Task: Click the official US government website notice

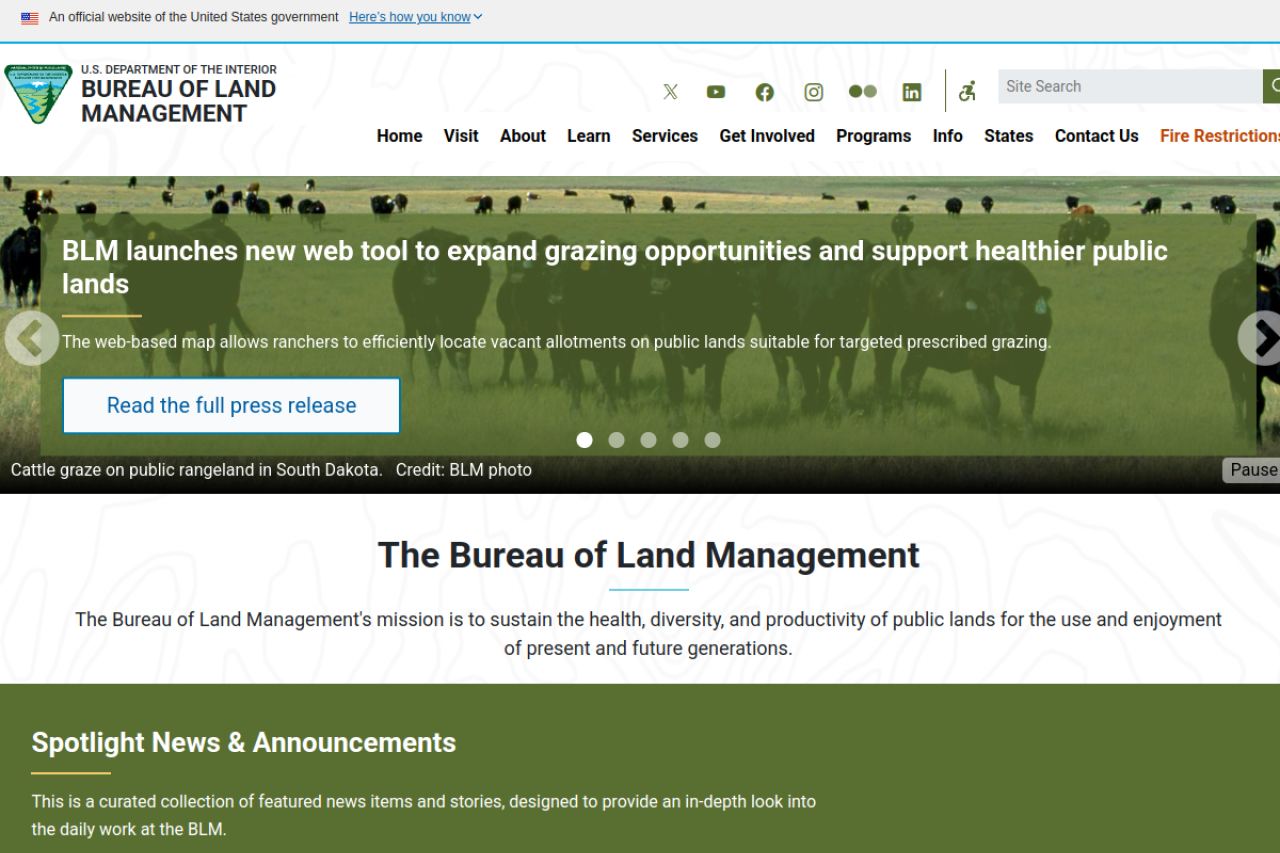Action: [x=194, y=17]
